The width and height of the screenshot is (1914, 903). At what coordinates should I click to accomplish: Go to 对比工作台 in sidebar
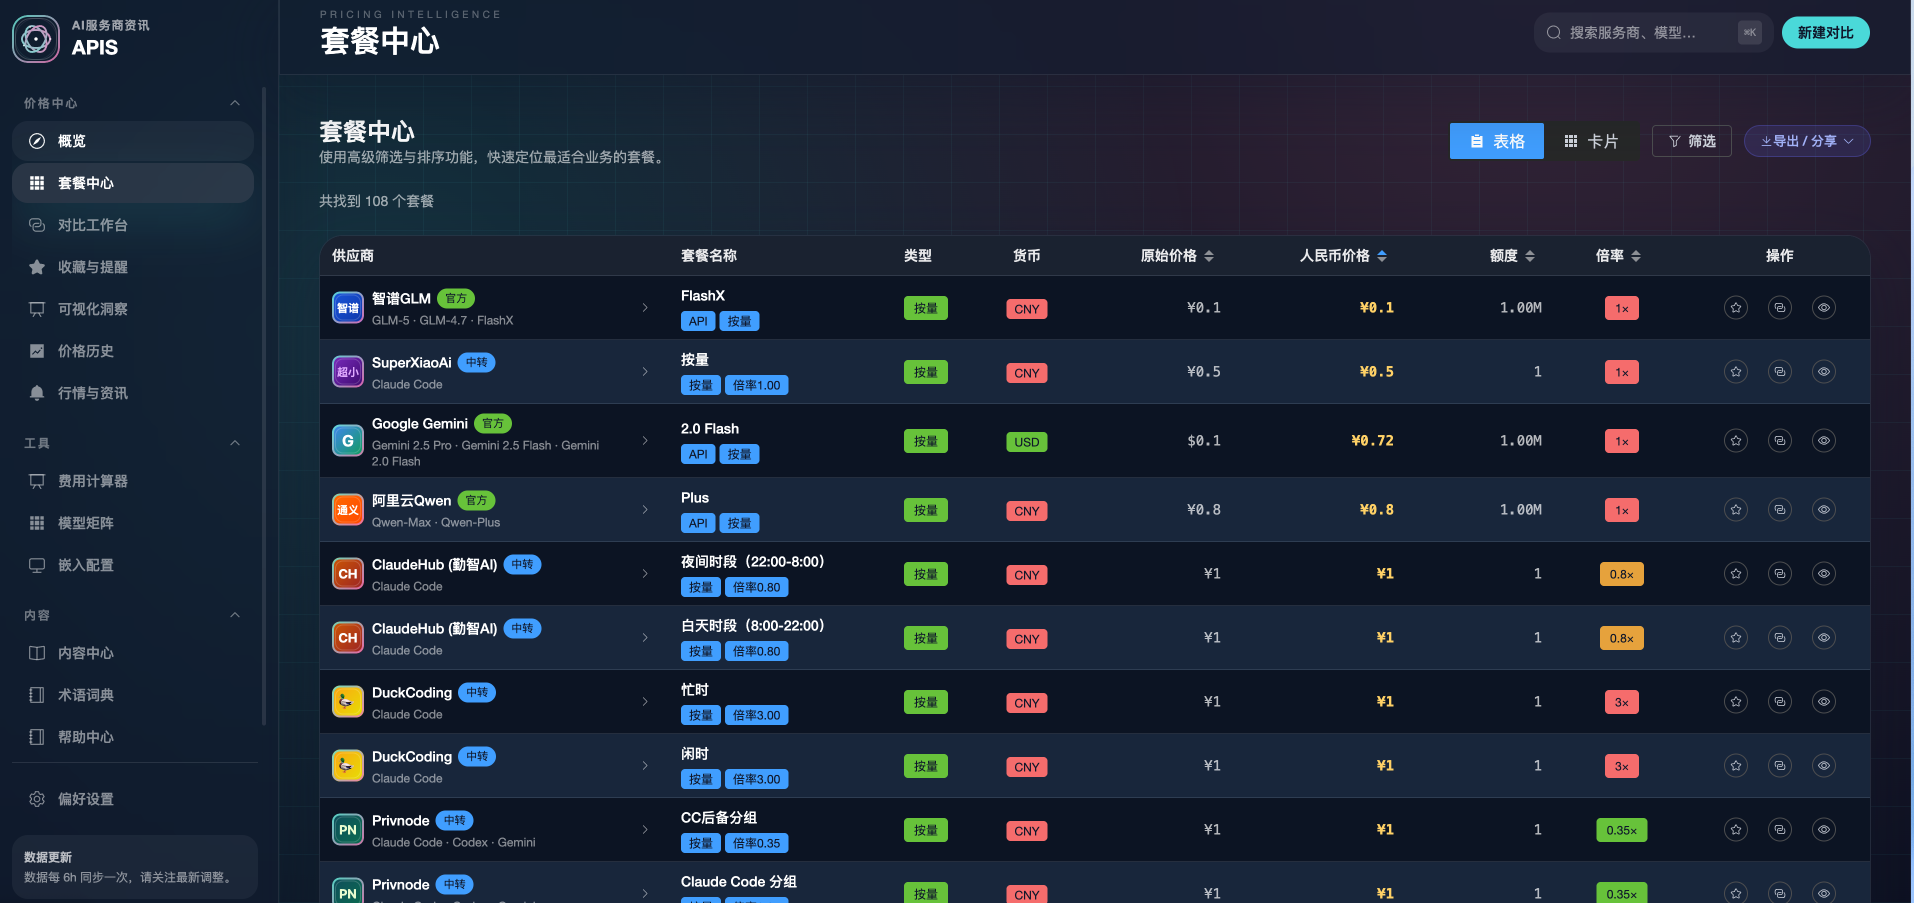point(92,225)
